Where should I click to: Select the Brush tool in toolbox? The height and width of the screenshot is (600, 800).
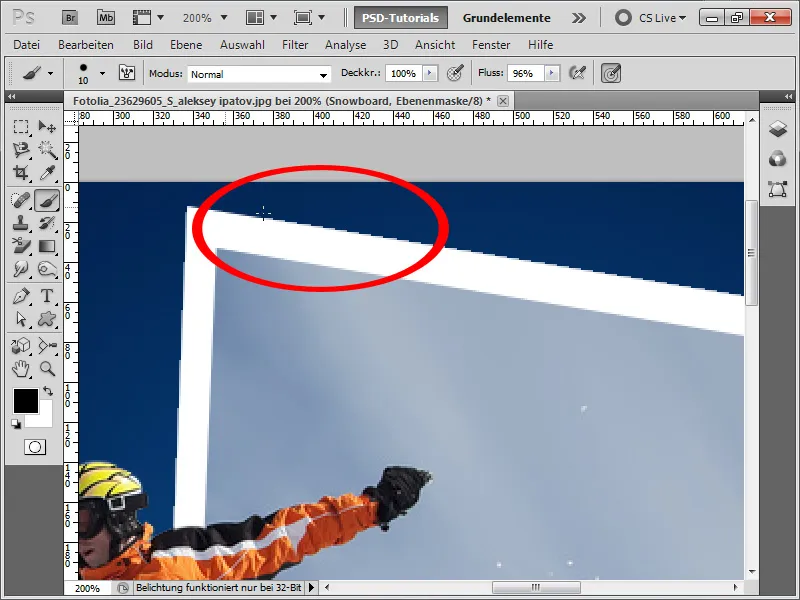click(47, 200)
